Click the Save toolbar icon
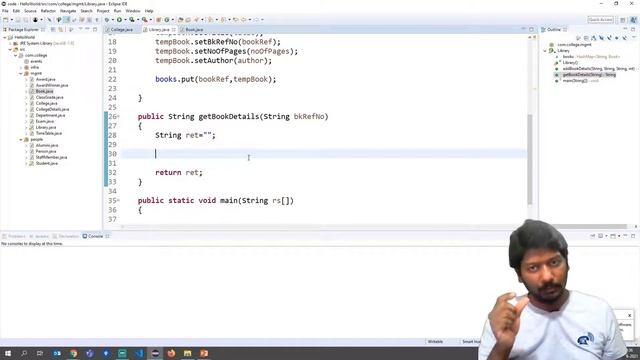This screenshot has width=640, height=360. [x=18, y=20]
